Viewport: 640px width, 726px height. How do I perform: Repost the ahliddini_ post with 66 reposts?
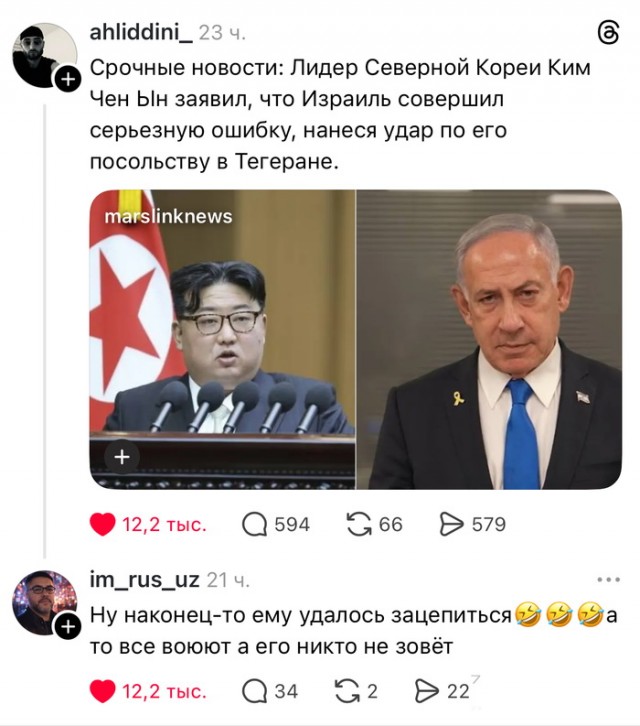coord(359,525)
